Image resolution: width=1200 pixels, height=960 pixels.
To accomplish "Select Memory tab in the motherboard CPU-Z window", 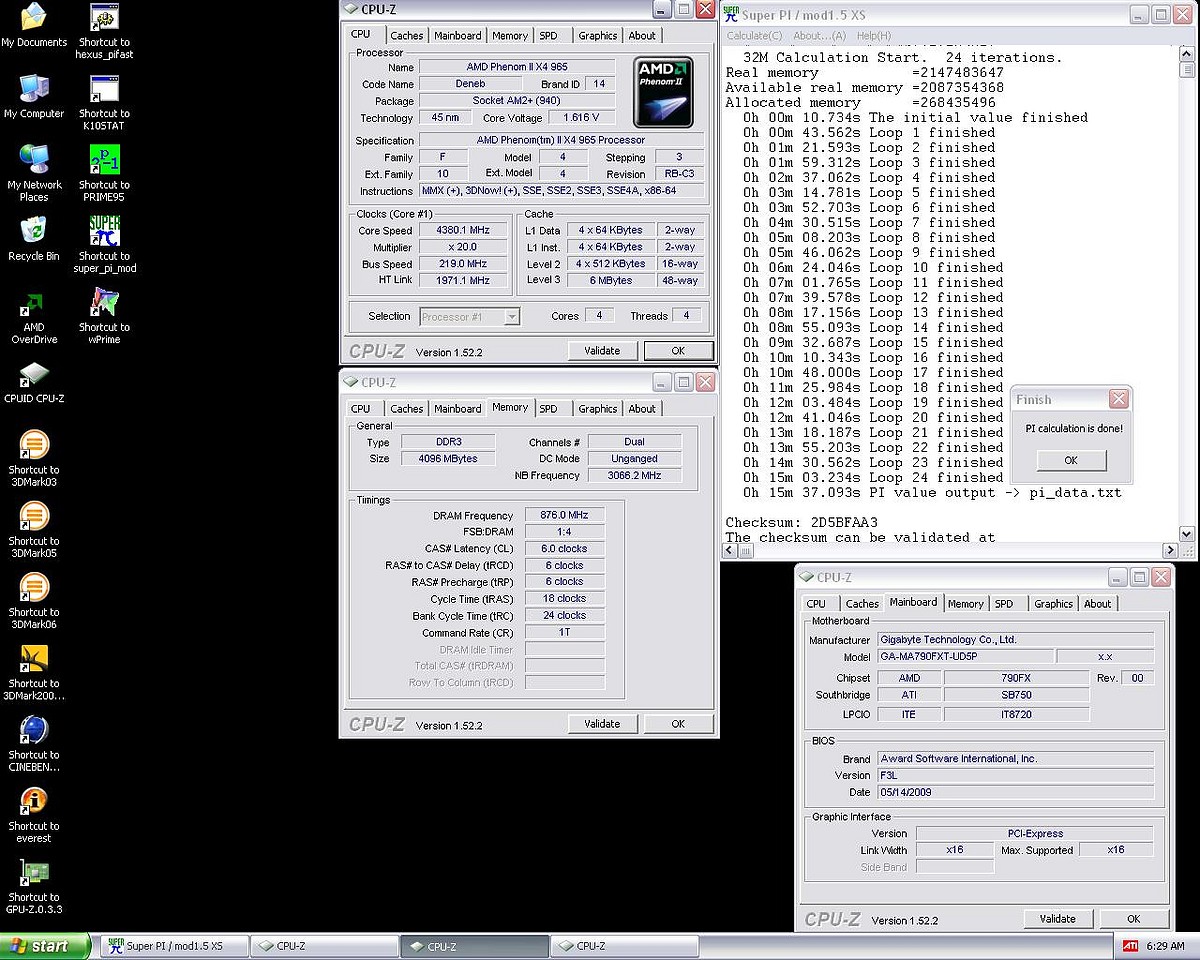I will tap(965, 604).
